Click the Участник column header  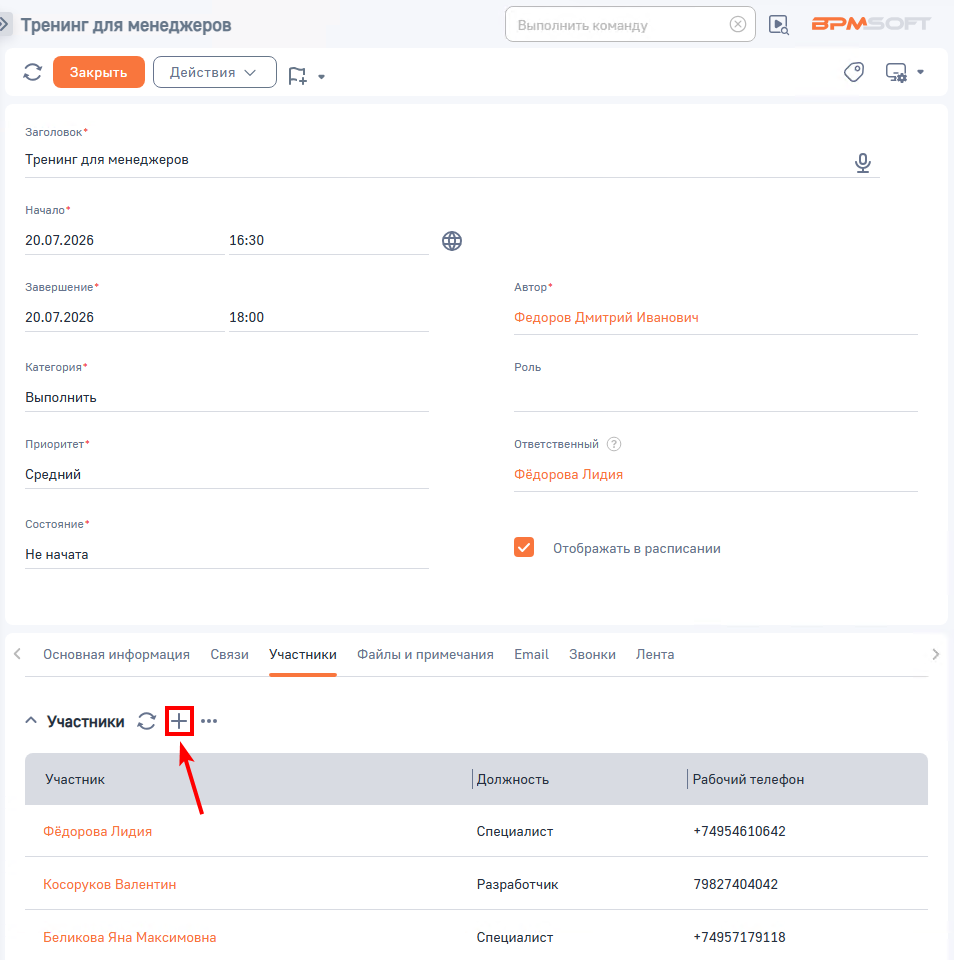(75, 779)
